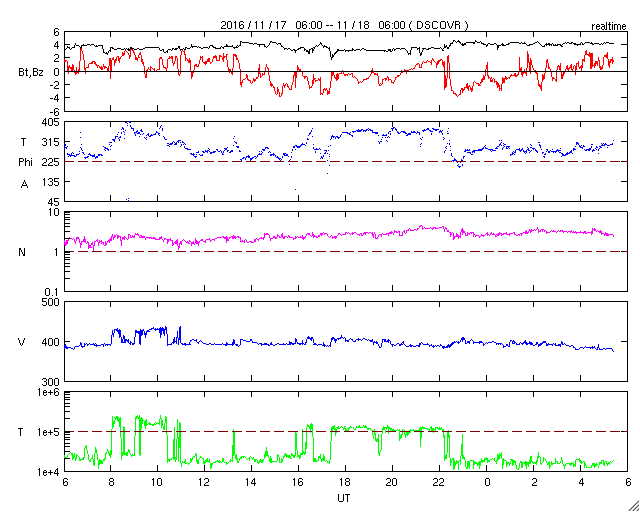
Task: Click the resize grip at window corner
Action: pyautogui.click(x=634, y=506)
